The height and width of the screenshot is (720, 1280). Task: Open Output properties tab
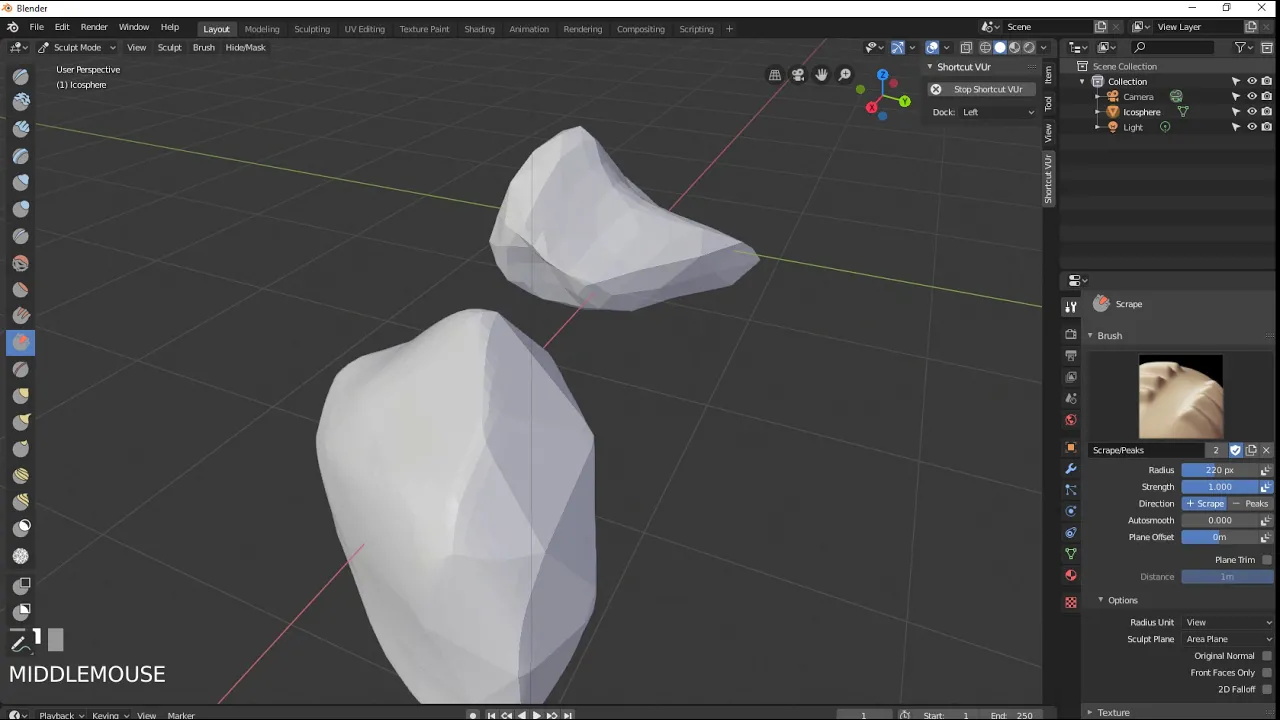click(1071, 356)
